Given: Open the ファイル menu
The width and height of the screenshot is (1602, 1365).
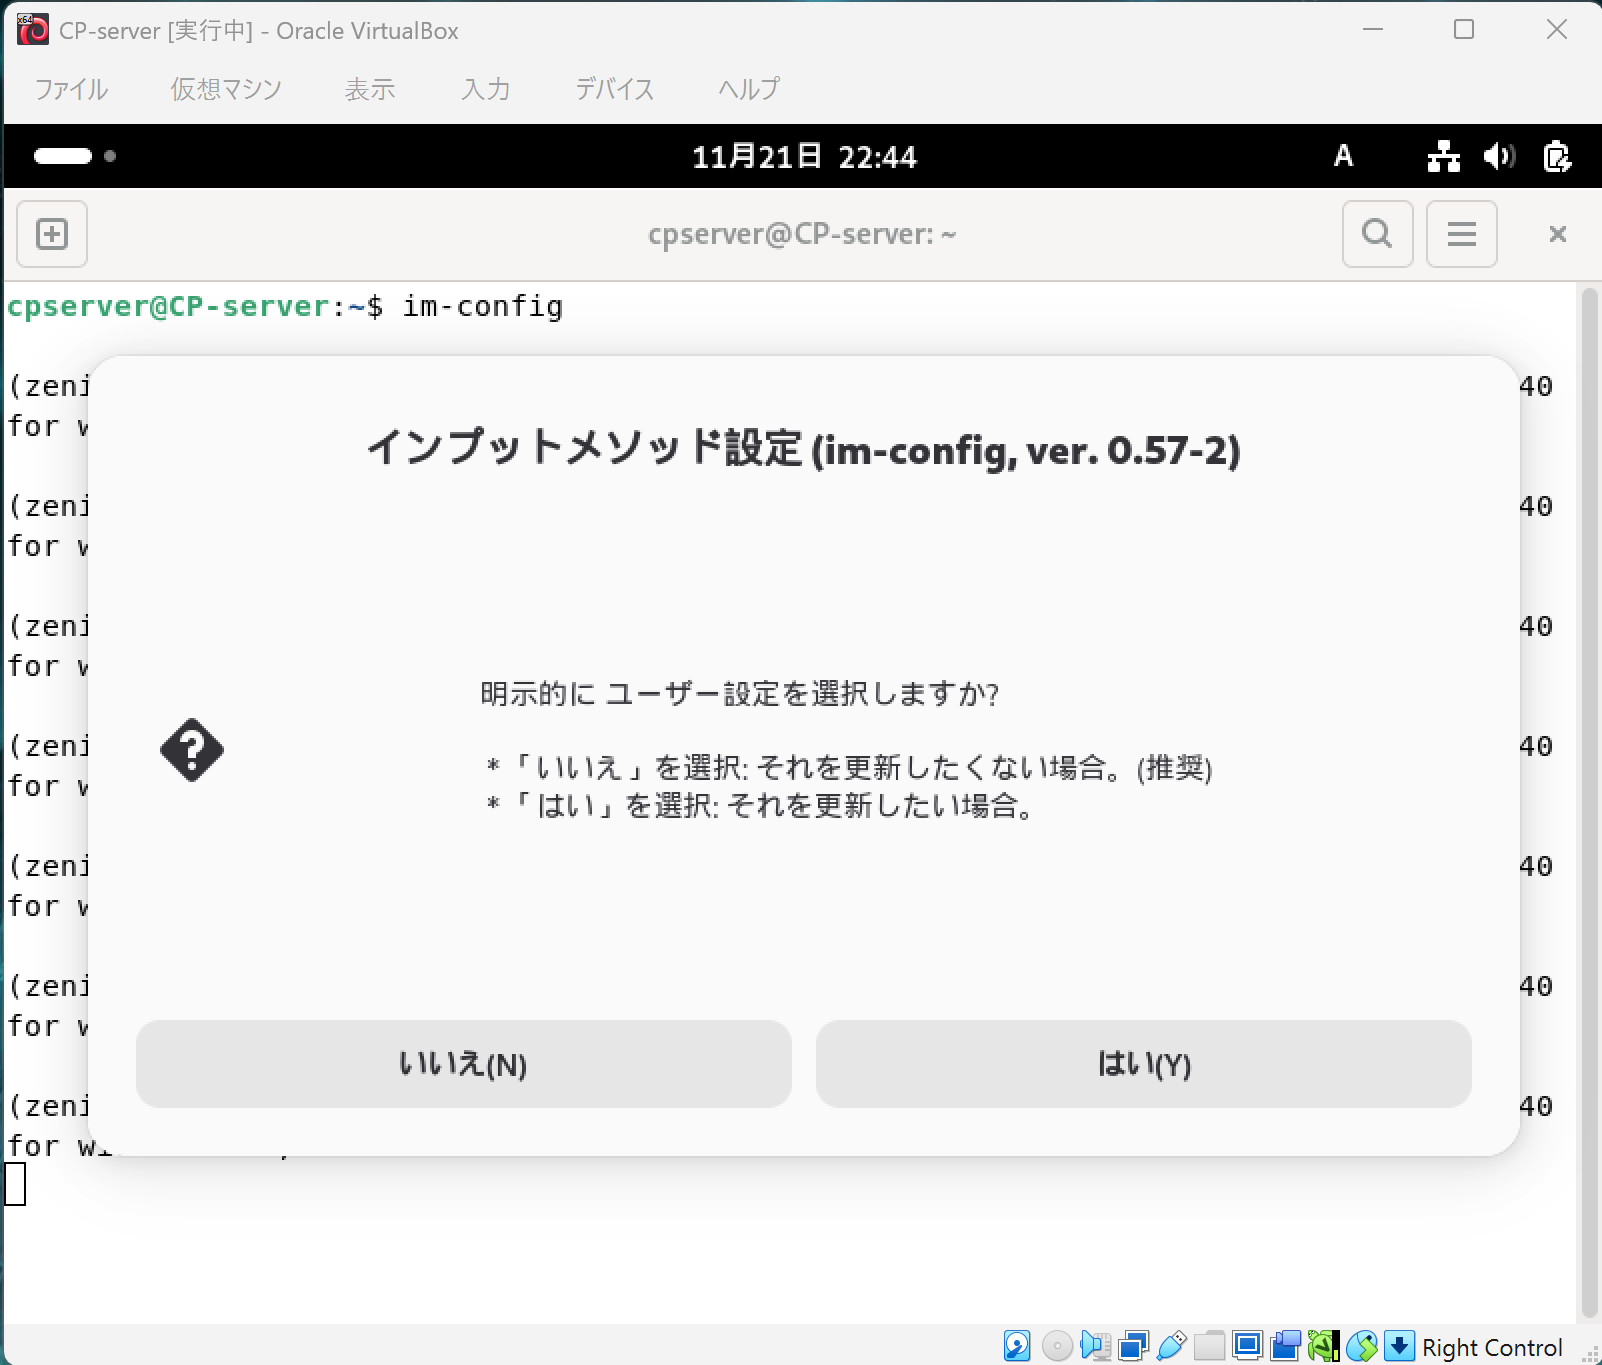Looking at the screenshot, I should pos(71,89).
